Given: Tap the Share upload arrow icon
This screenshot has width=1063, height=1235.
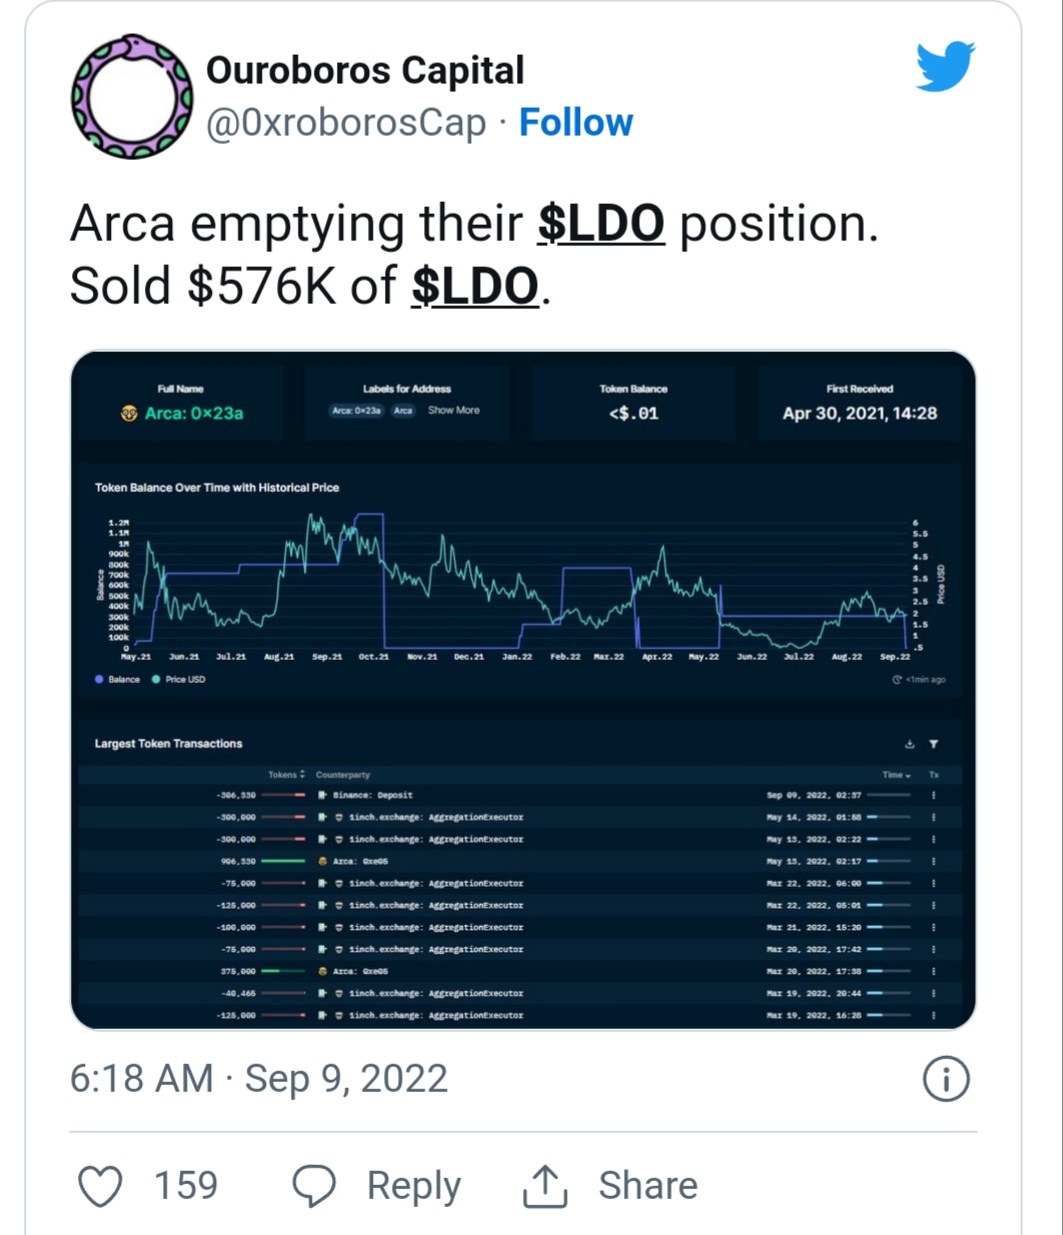Looking at the screenshot, I should pos(545,1186).
